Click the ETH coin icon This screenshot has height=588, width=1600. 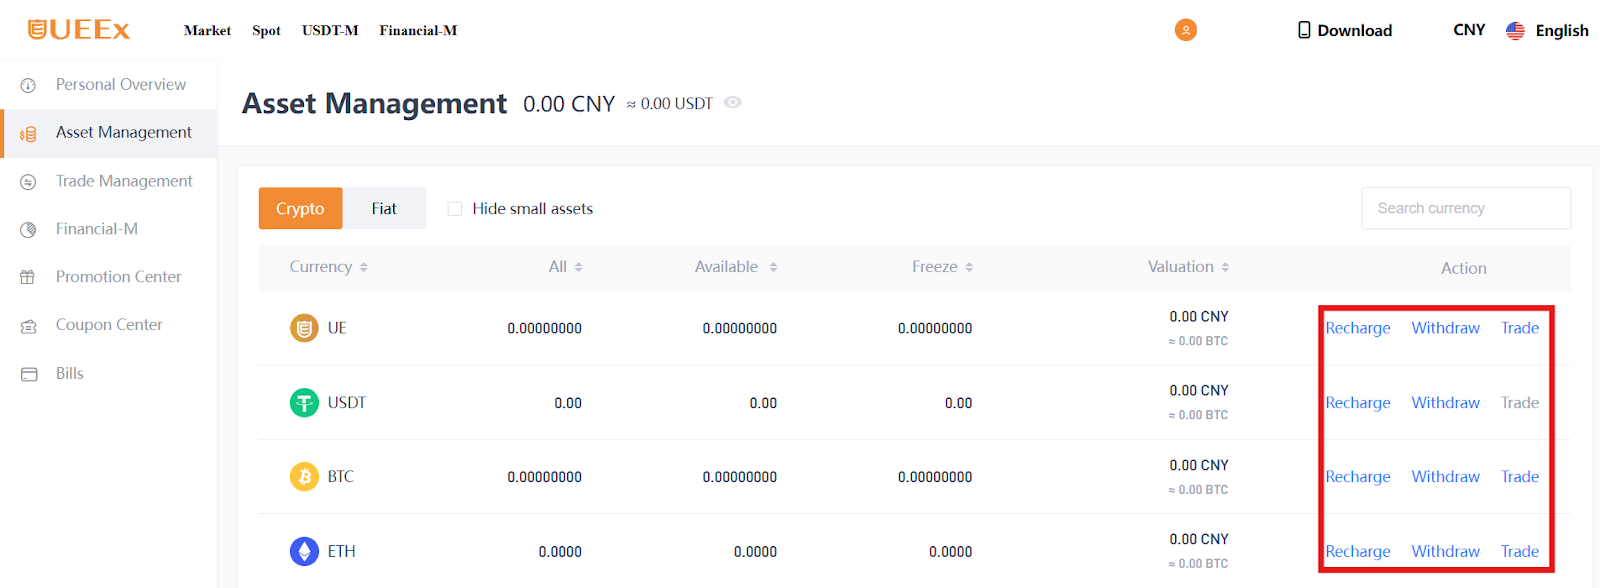pyautogui.click(x=304, y=551)
